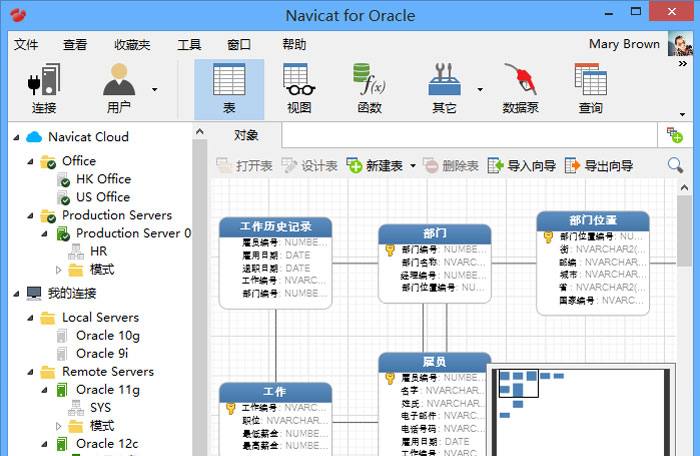Click the 导入向导 button

pyautogui.click(x=522, y=166)
